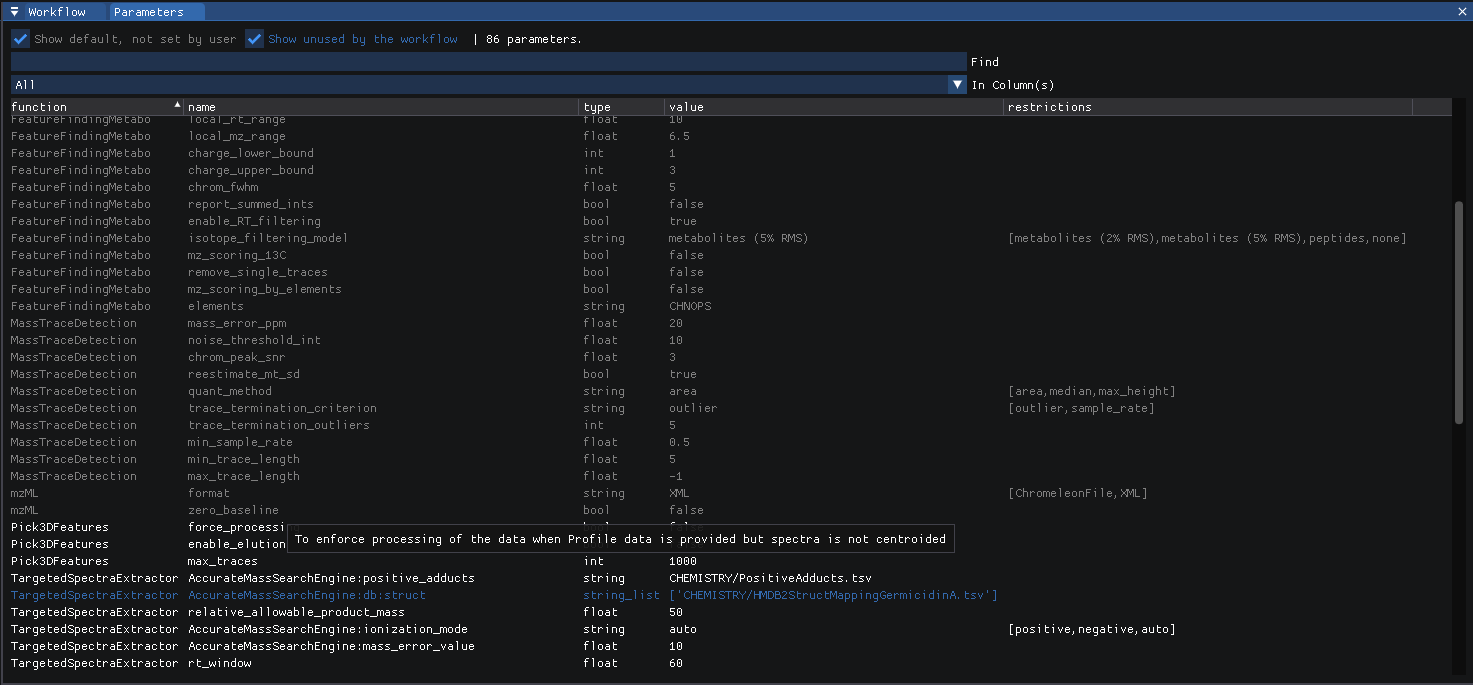Click the quant_method value 'area'
The image size is (1473, 685).
coord(683,391)
